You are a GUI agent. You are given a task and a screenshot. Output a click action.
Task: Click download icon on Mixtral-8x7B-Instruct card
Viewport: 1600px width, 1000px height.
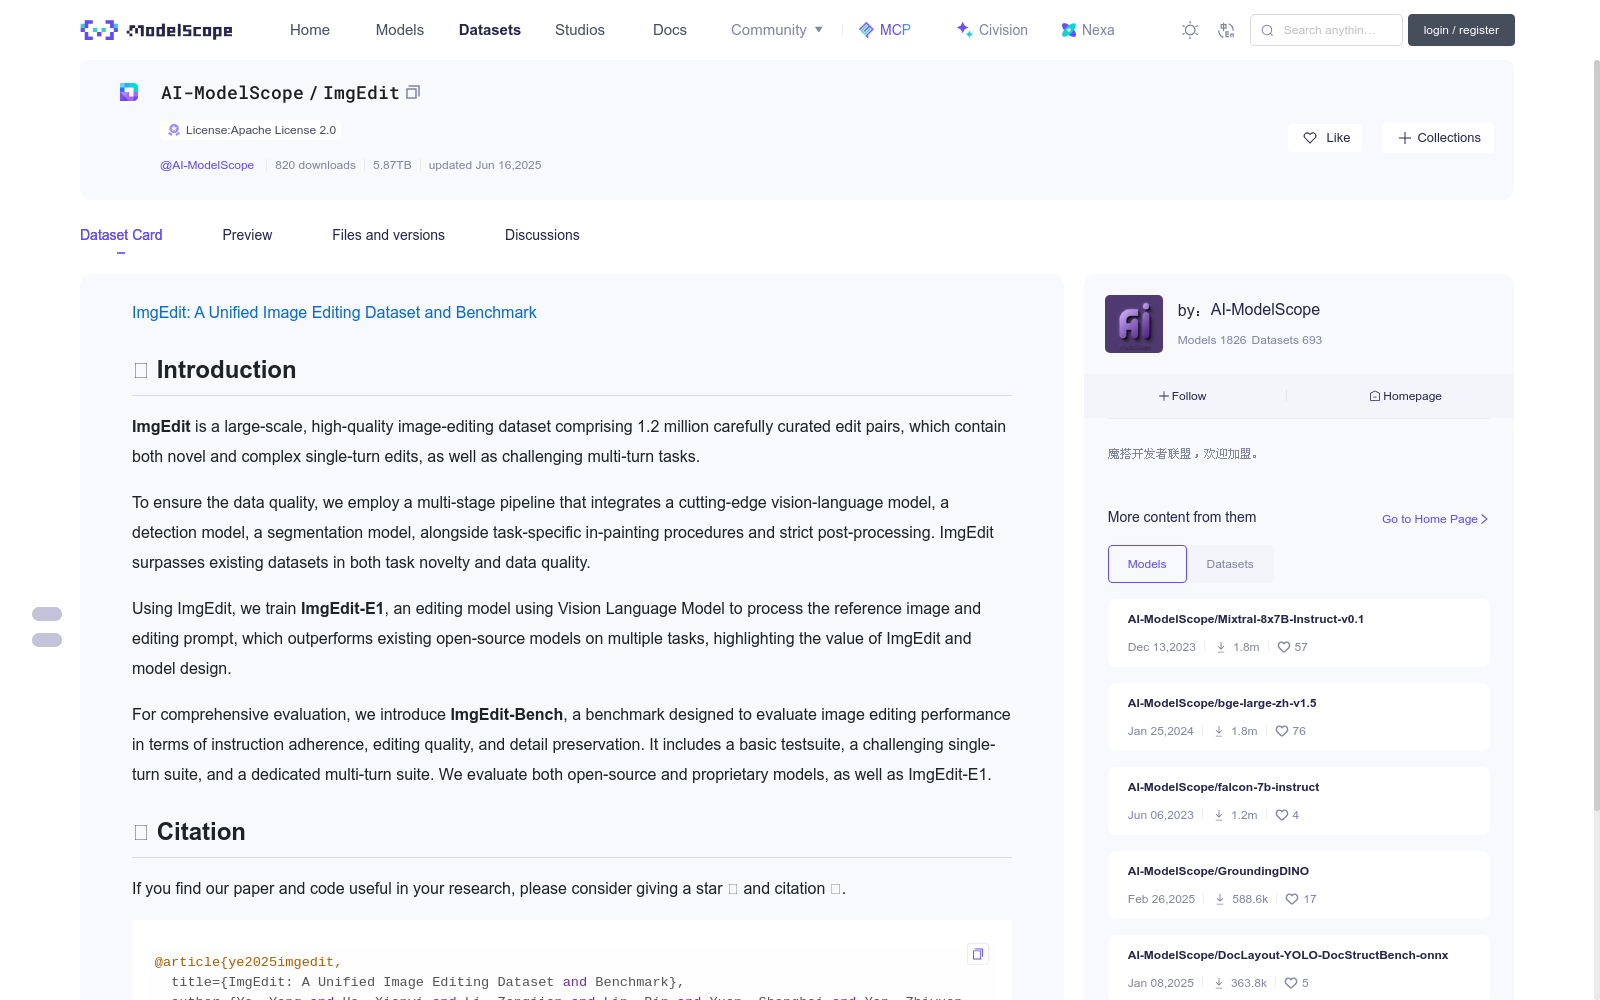[x=1221, y=647]
